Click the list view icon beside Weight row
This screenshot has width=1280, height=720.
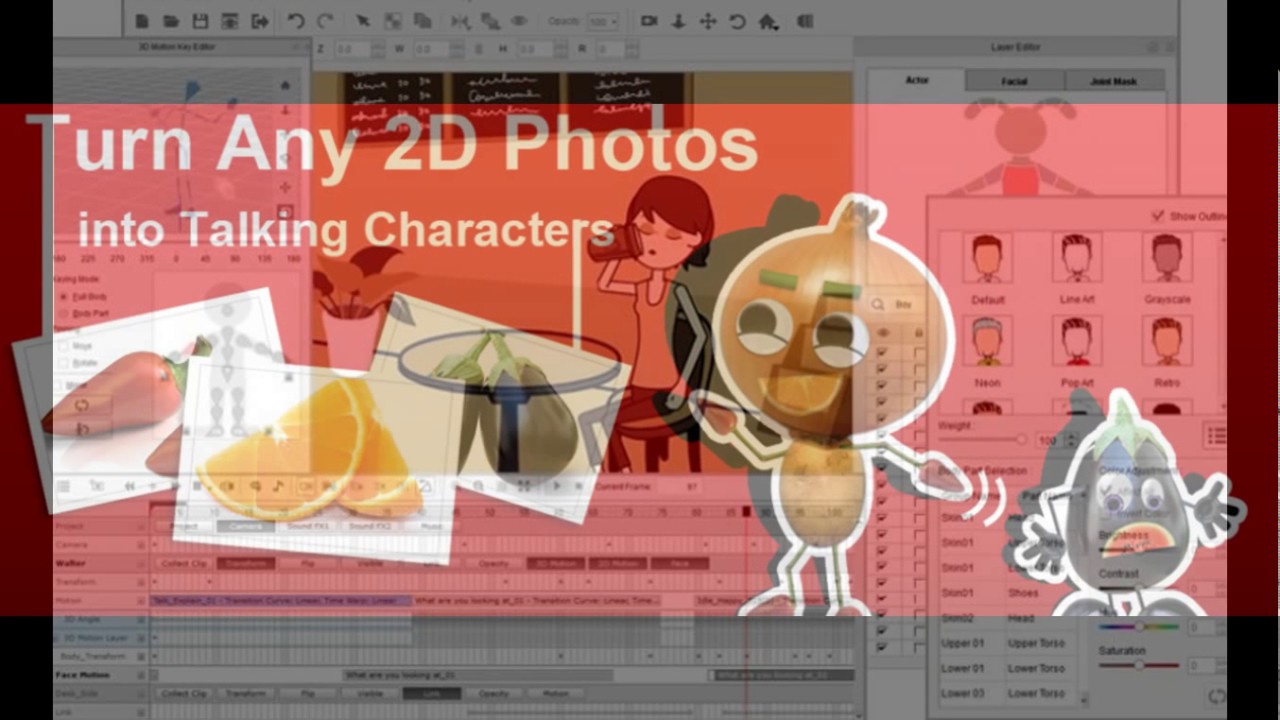tap(1216, 435)
